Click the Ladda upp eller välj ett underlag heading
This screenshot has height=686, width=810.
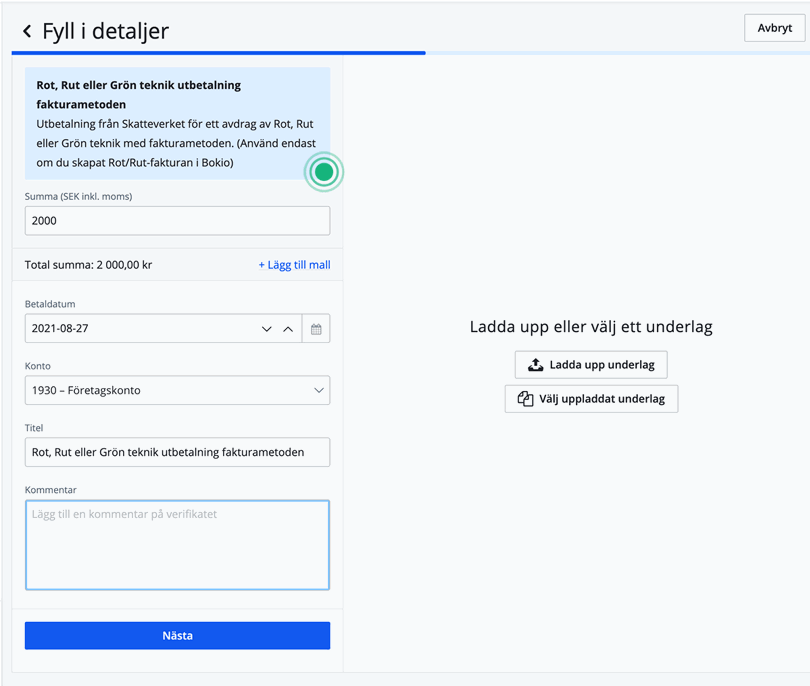tap(591, 327)
